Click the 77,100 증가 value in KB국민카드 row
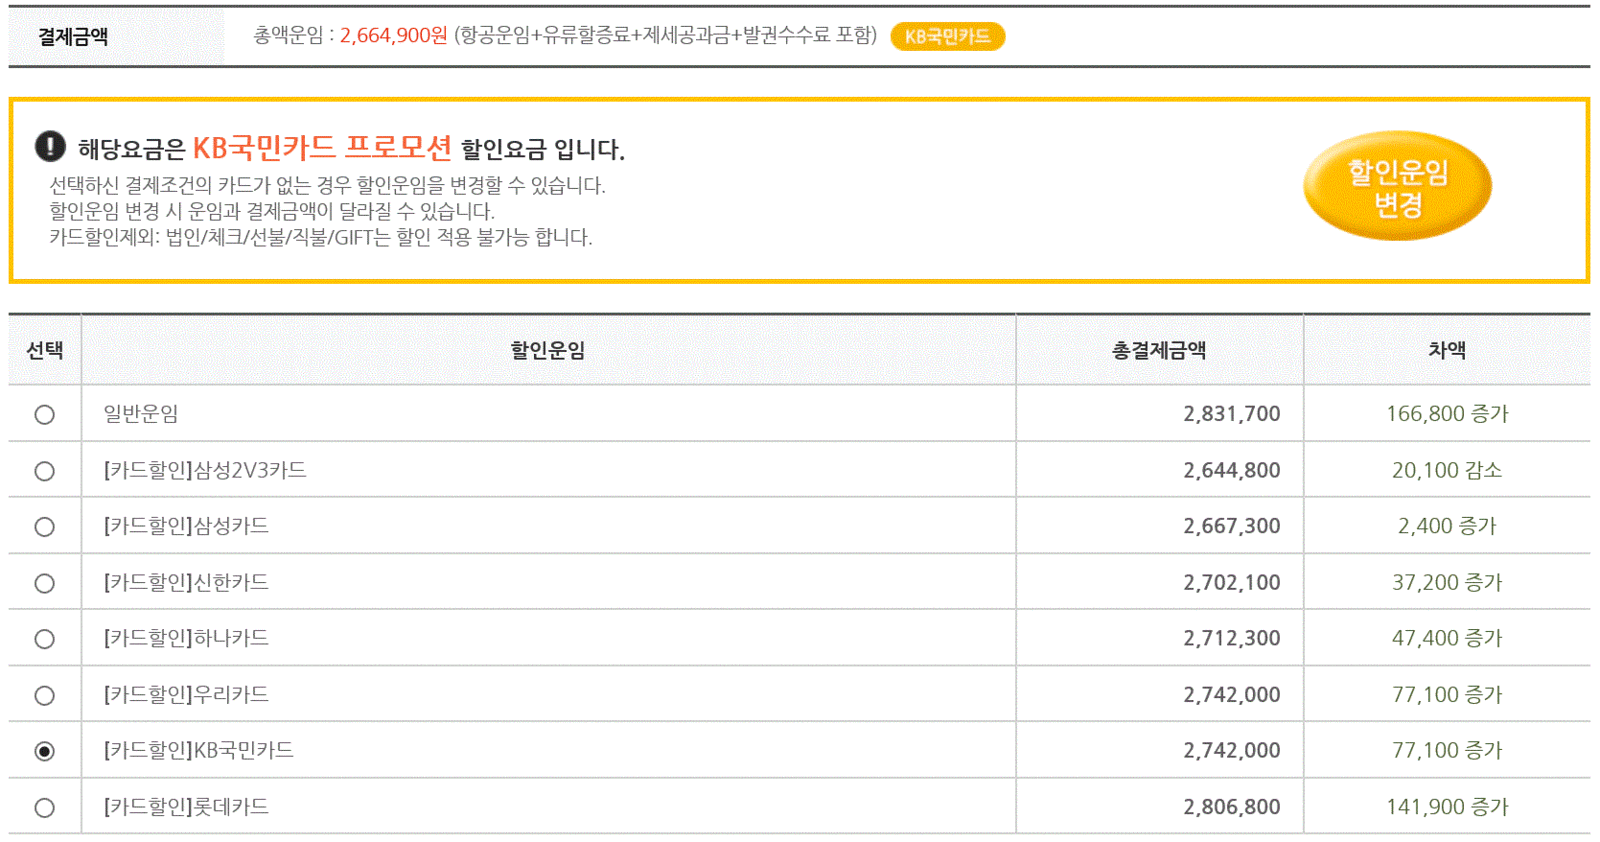The height and width of the screenshot is (842, 1600). click(x=1447, y=750)
